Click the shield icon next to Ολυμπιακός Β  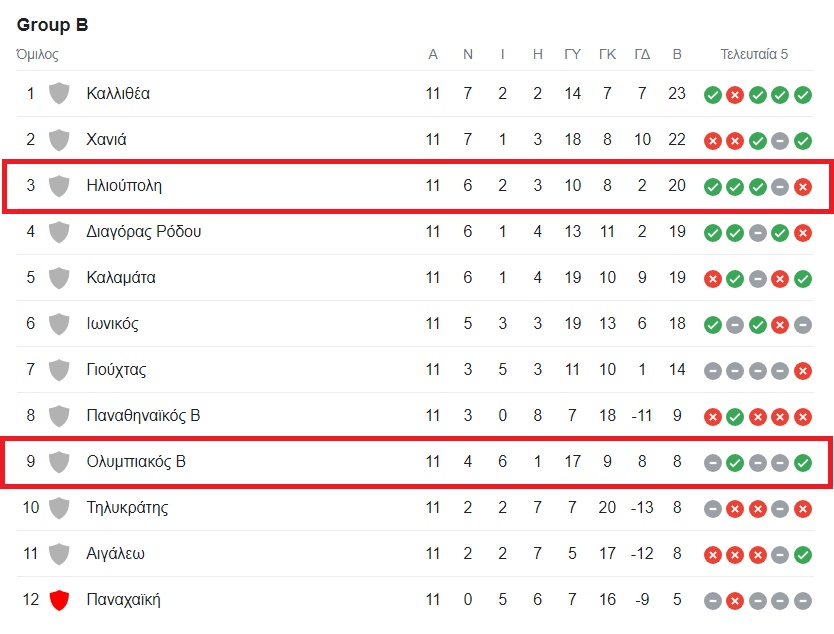point(59,462)
